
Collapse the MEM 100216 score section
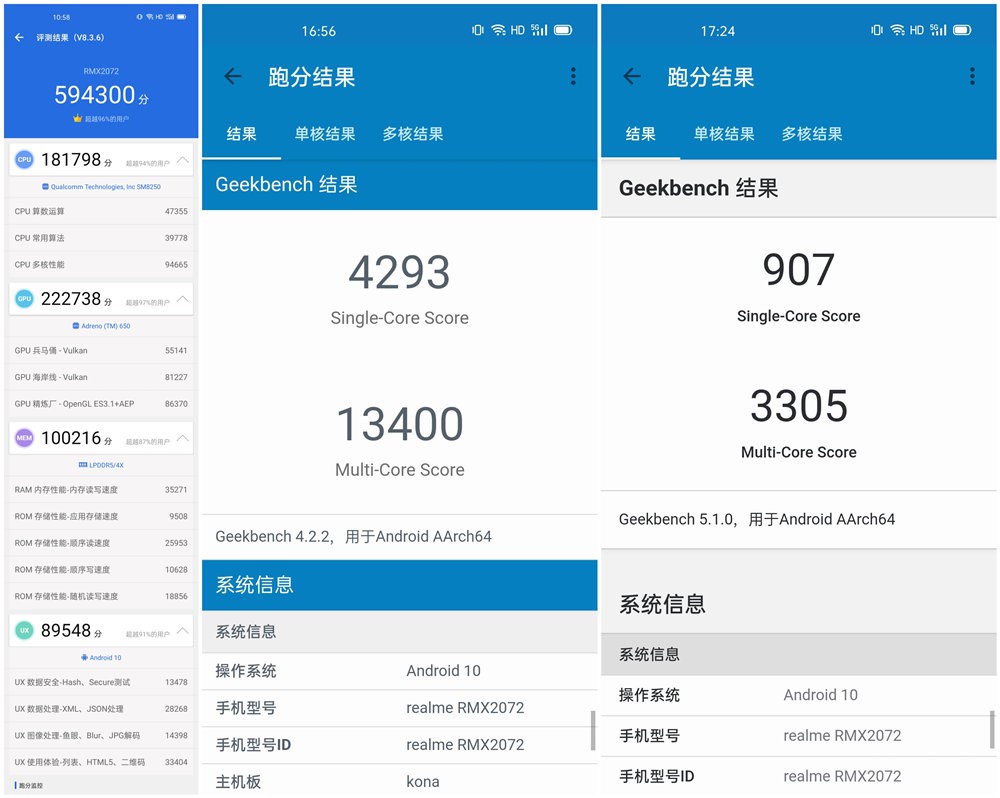click(182, 438)
